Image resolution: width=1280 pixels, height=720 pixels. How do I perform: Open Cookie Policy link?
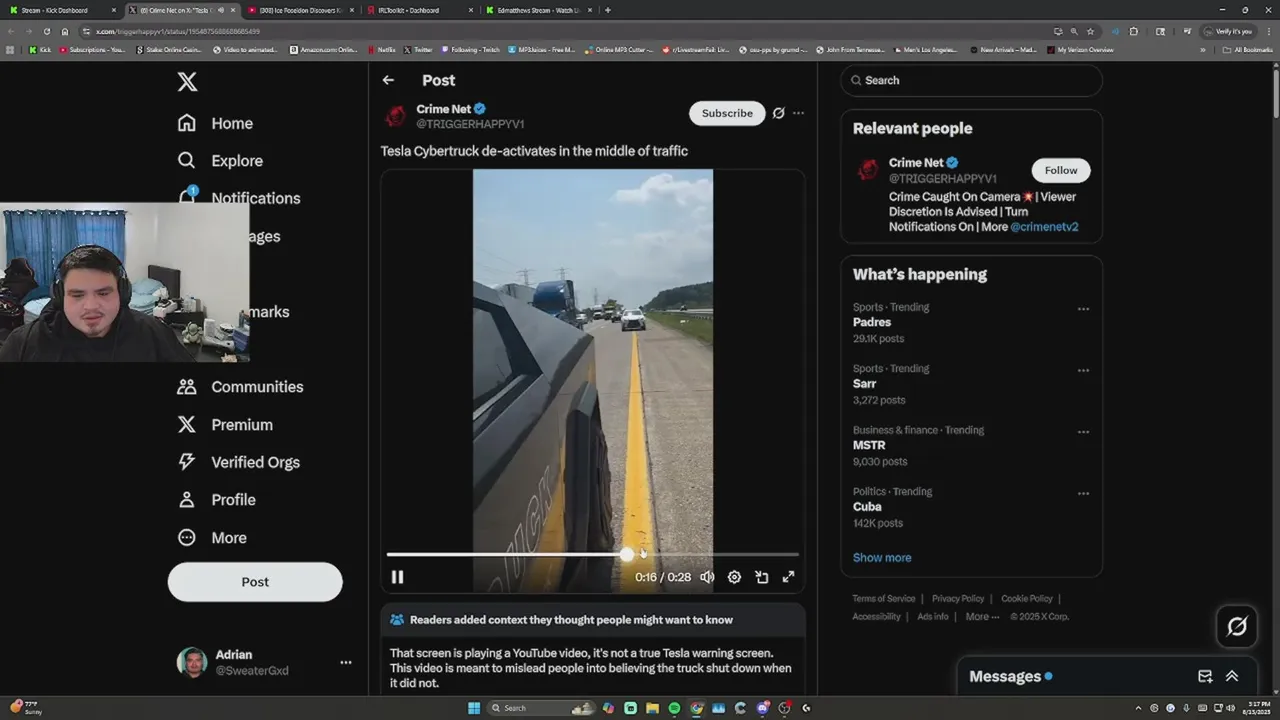(x=1027, y=599)
